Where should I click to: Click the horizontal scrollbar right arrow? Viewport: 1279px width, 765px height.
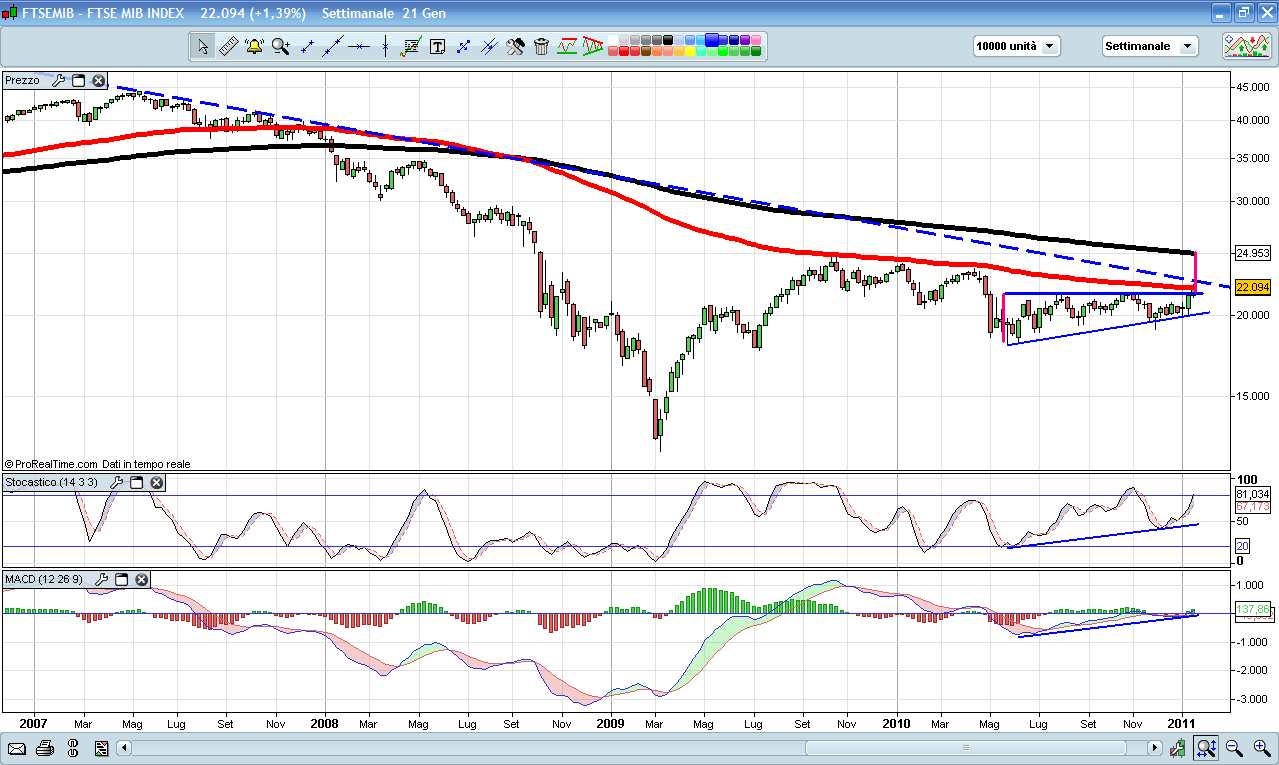1155,748
